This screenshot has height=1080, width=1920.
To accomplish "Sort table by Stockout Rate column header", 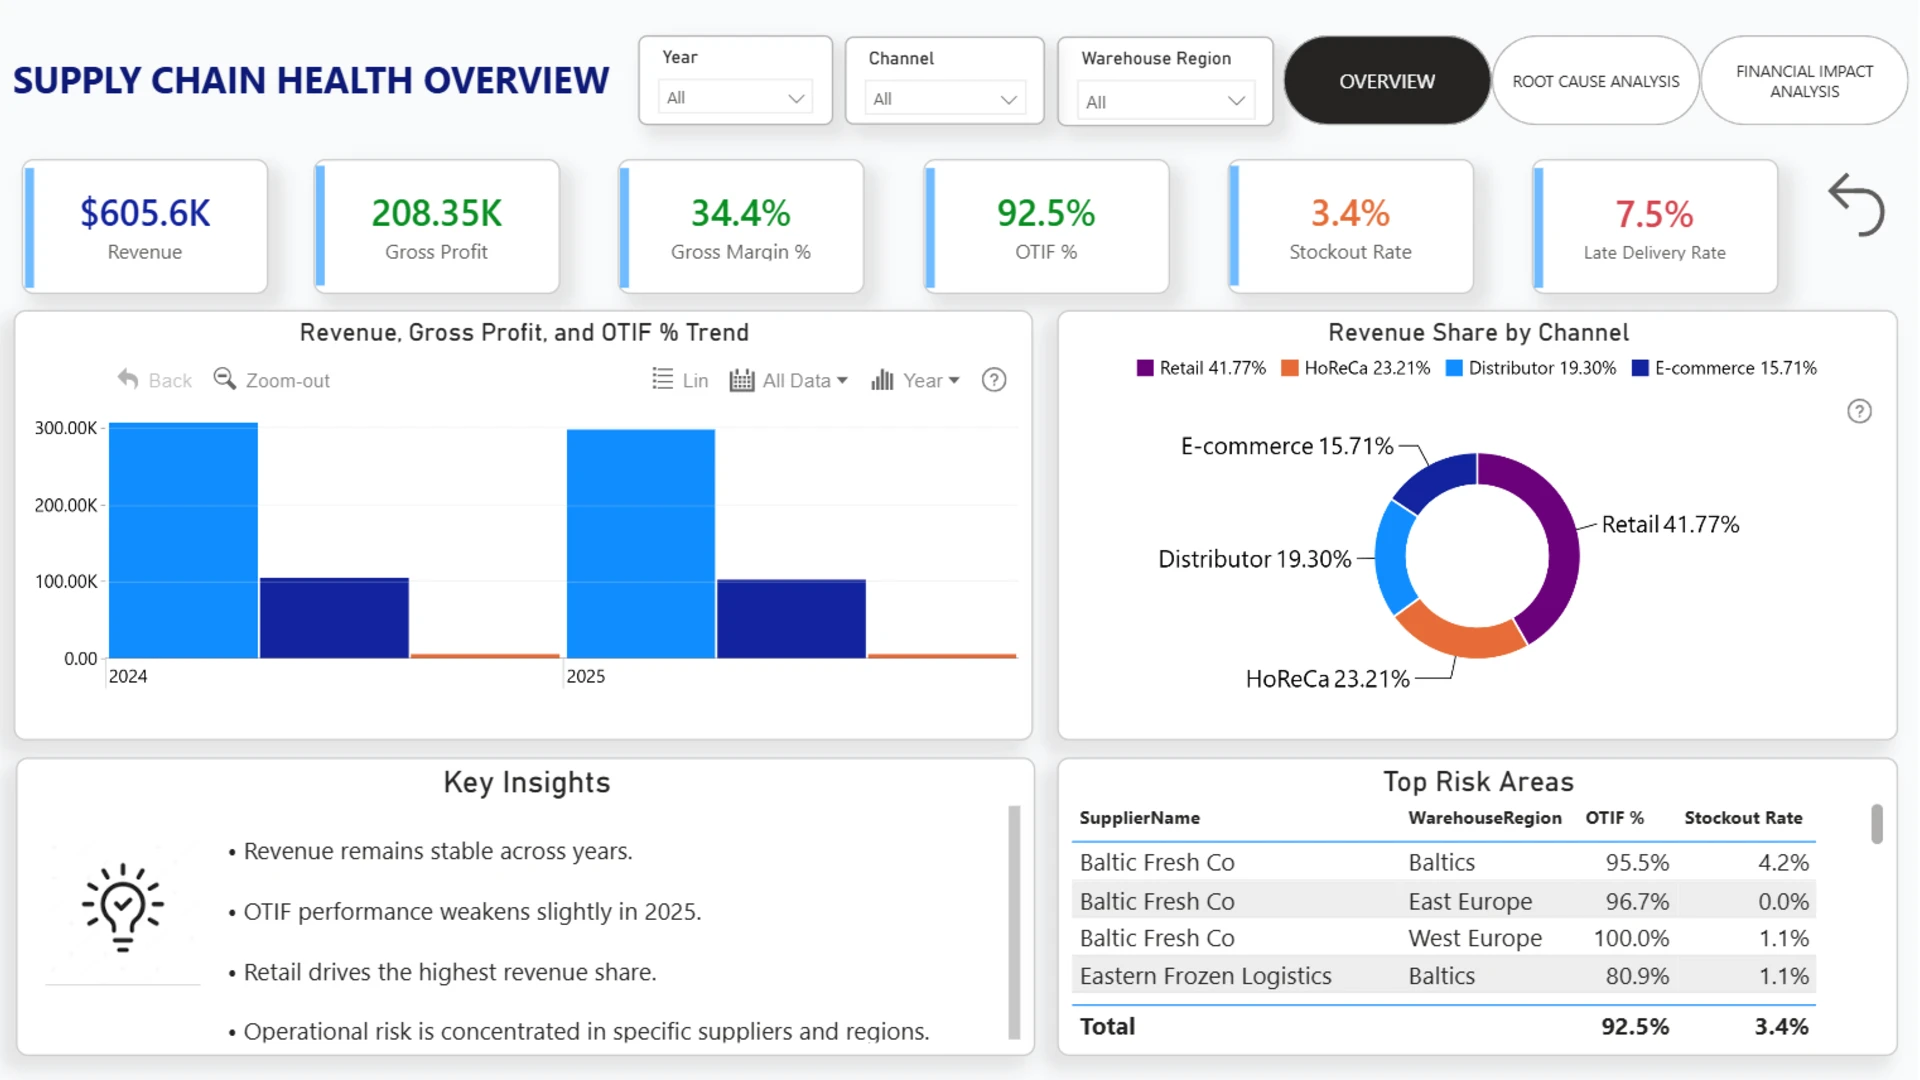I will point(1743,818).
